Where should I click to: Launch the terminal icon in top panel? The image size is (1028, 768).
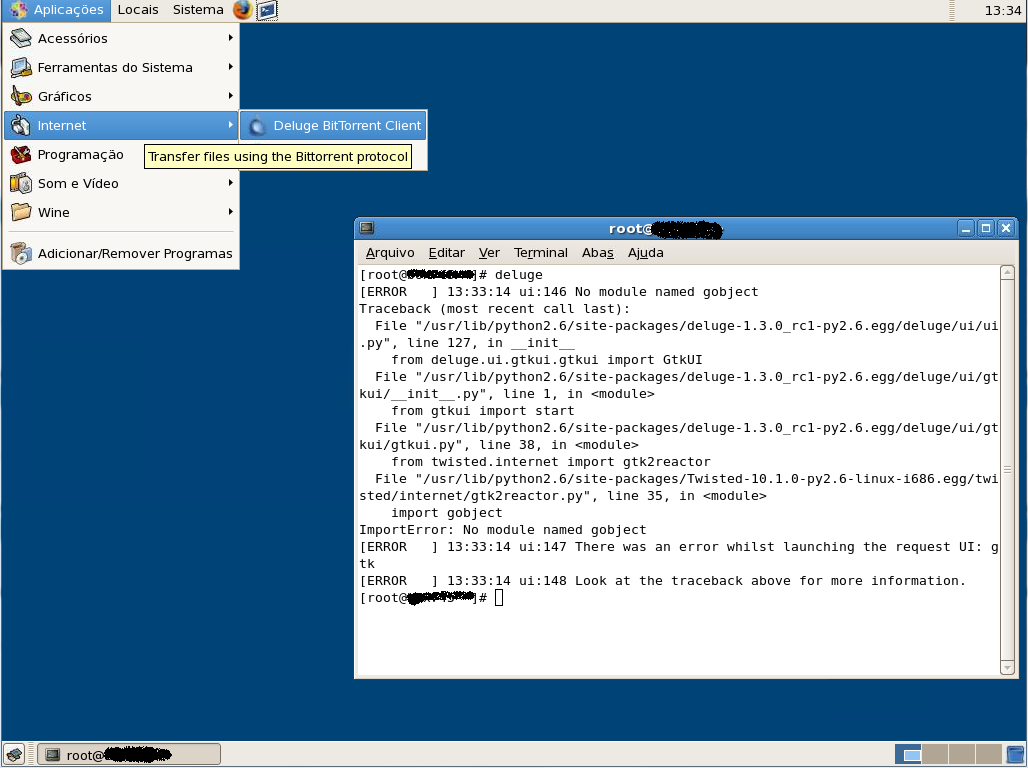click(267, 10)
